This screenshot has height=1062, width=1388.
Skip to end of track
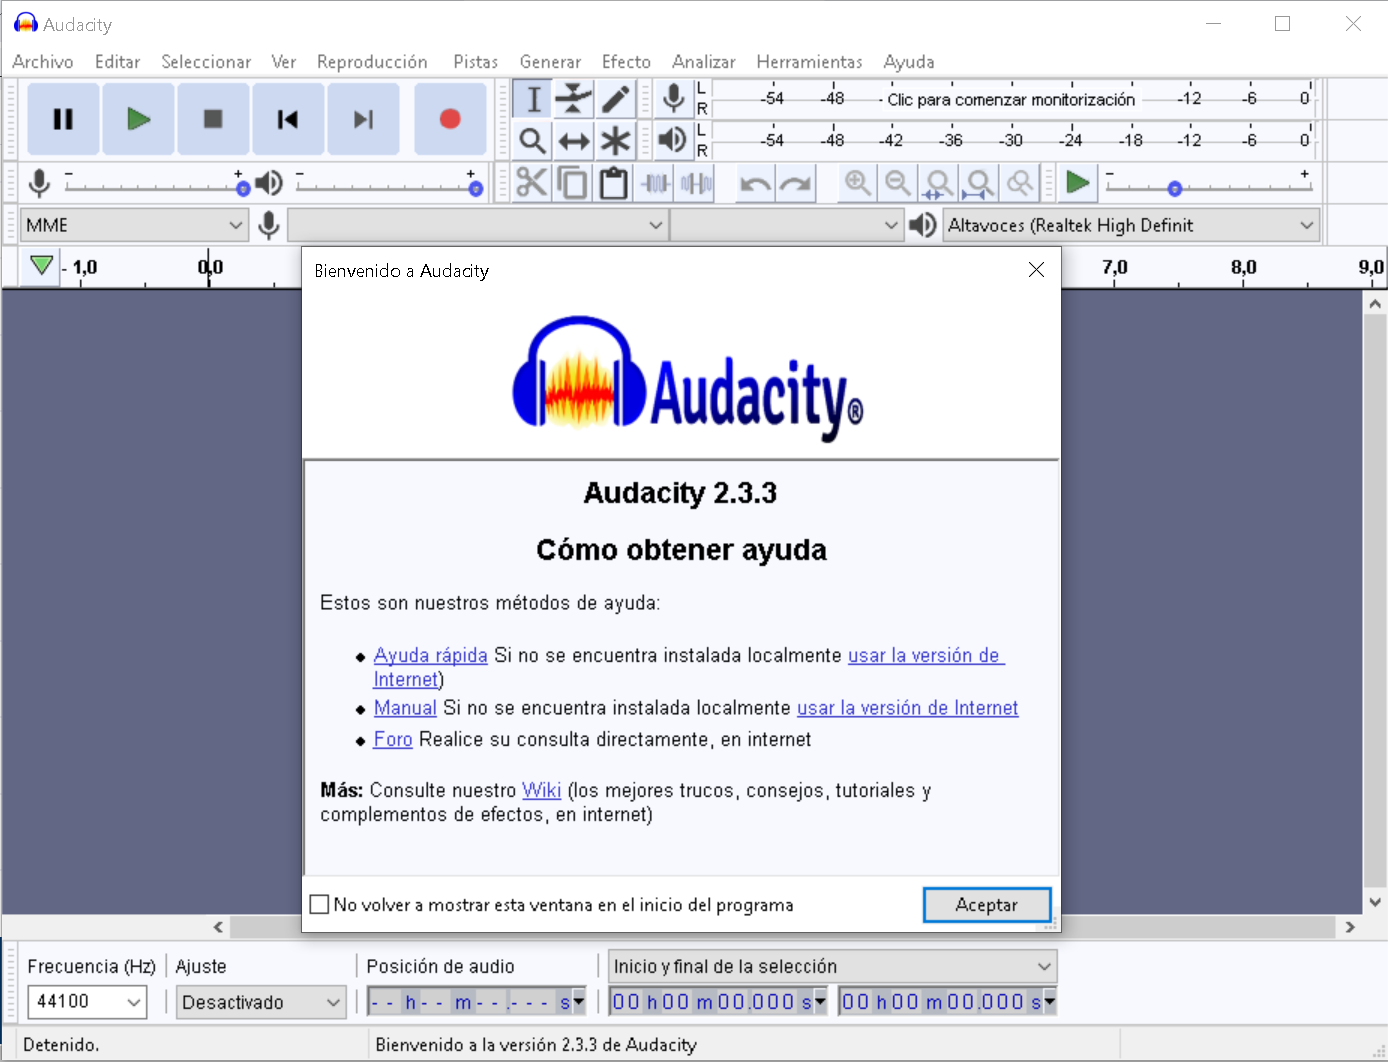pos(363,119)
